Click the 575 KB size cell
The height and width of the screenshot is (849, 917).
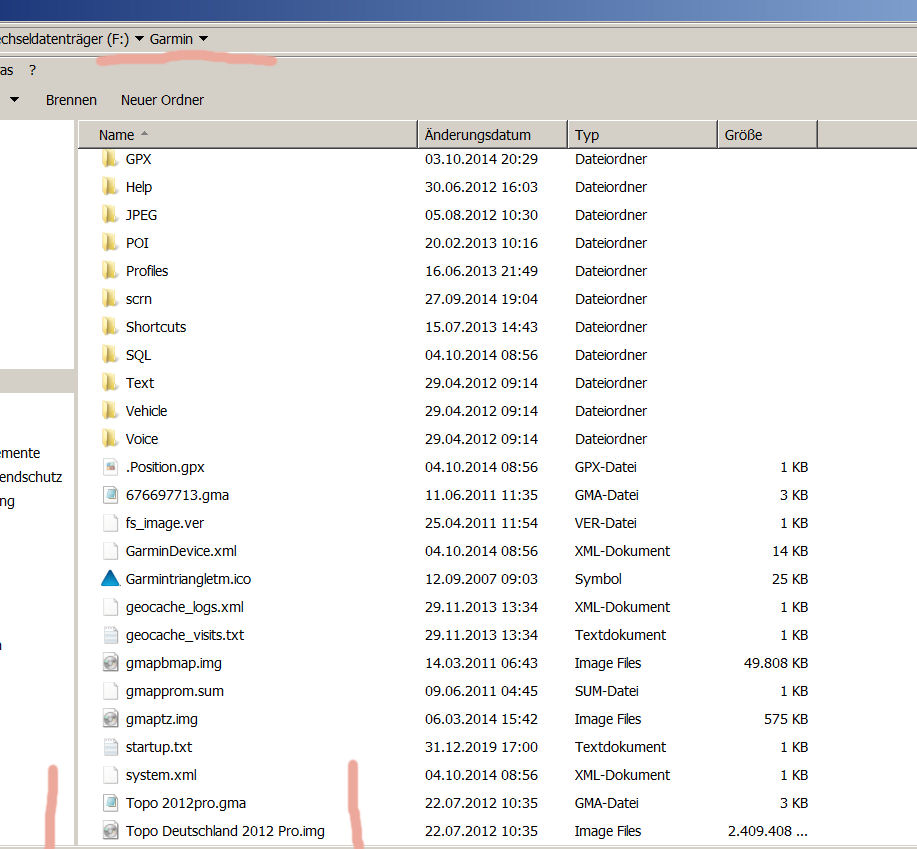(786, 719)
